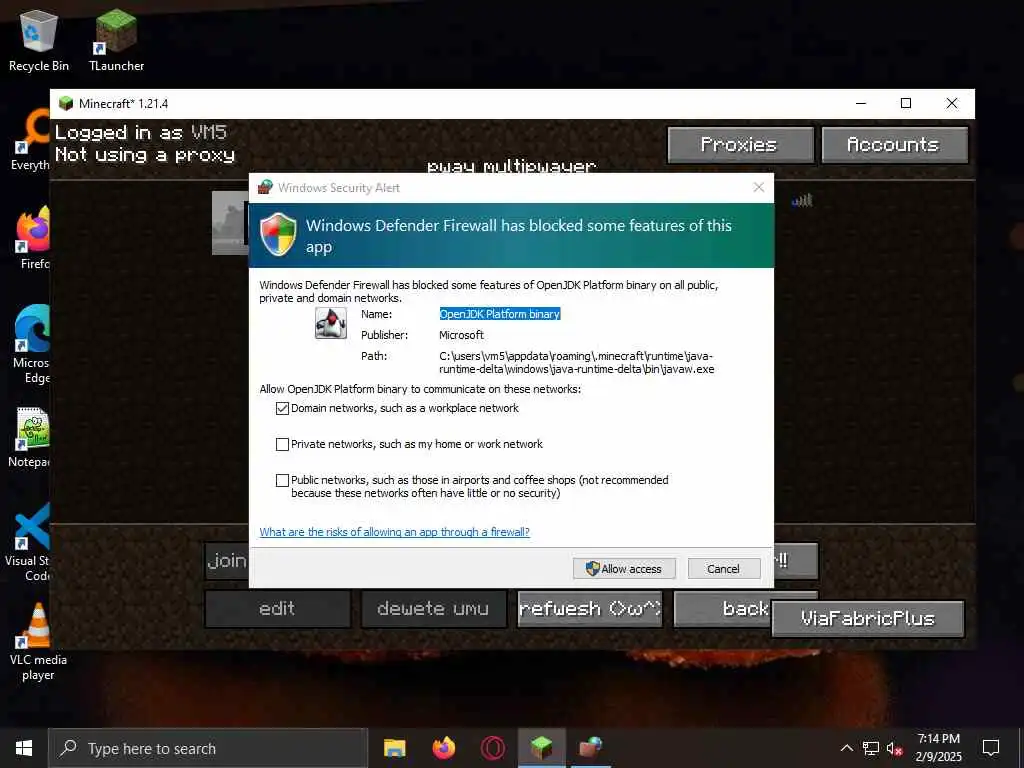Open network status tray icon
This screenshot has height=768, width=1024.
click(x=871, y=748)
